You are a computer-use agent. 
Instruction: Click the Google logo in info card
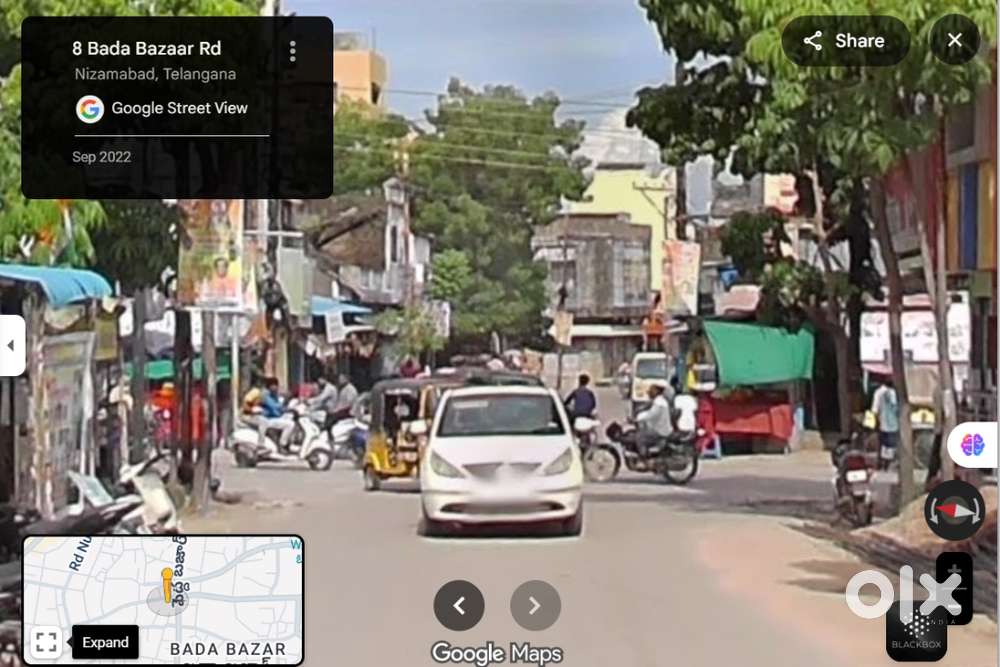90,109
